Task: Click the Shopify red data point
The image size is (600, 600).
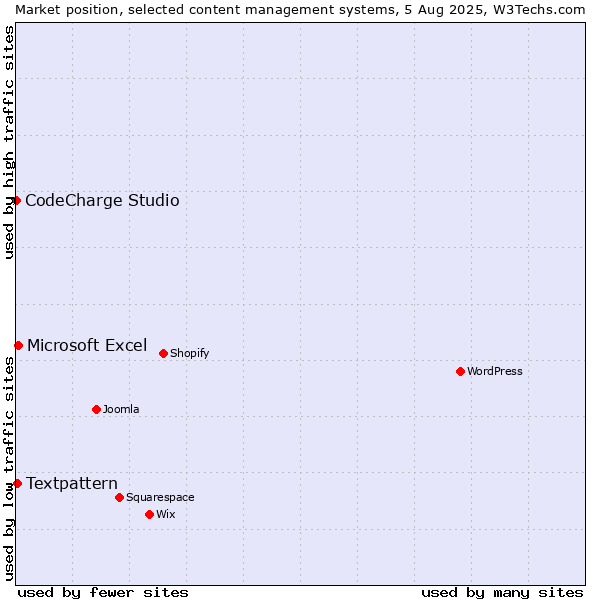Action: point(163,353)
